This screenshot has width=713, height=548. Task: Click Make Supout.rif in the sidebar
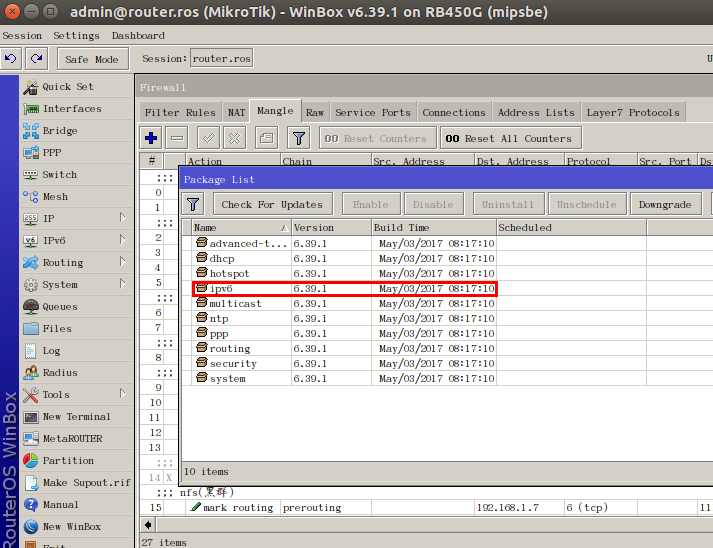(x=76, y=483)
